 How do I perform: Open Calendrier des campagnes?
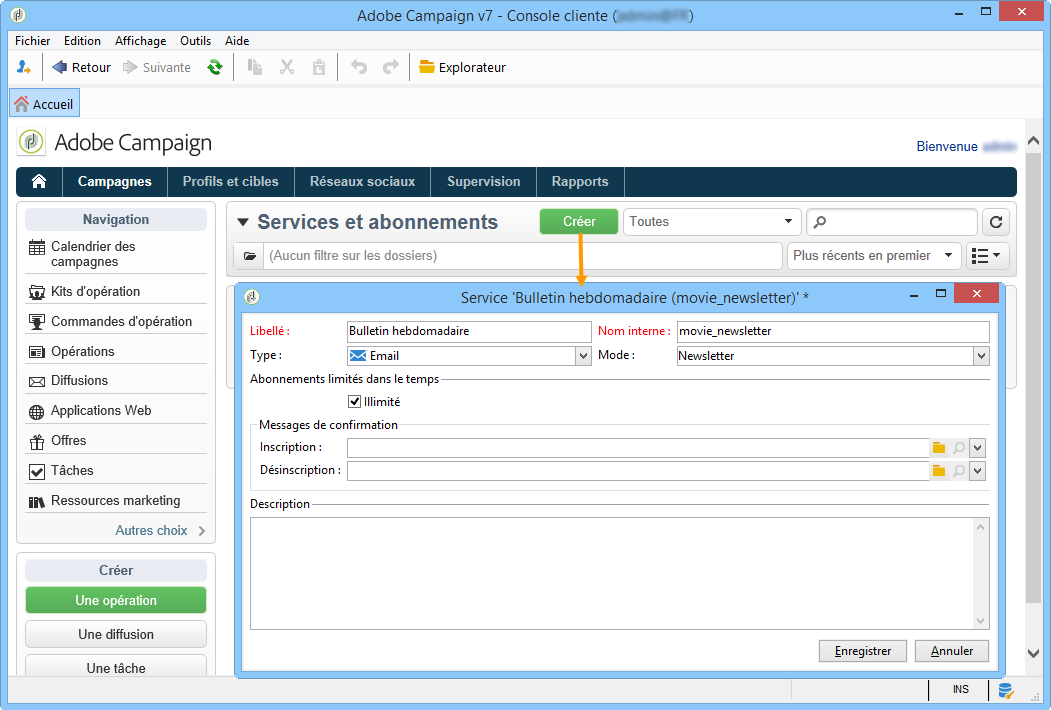click(x=116, y=254)
